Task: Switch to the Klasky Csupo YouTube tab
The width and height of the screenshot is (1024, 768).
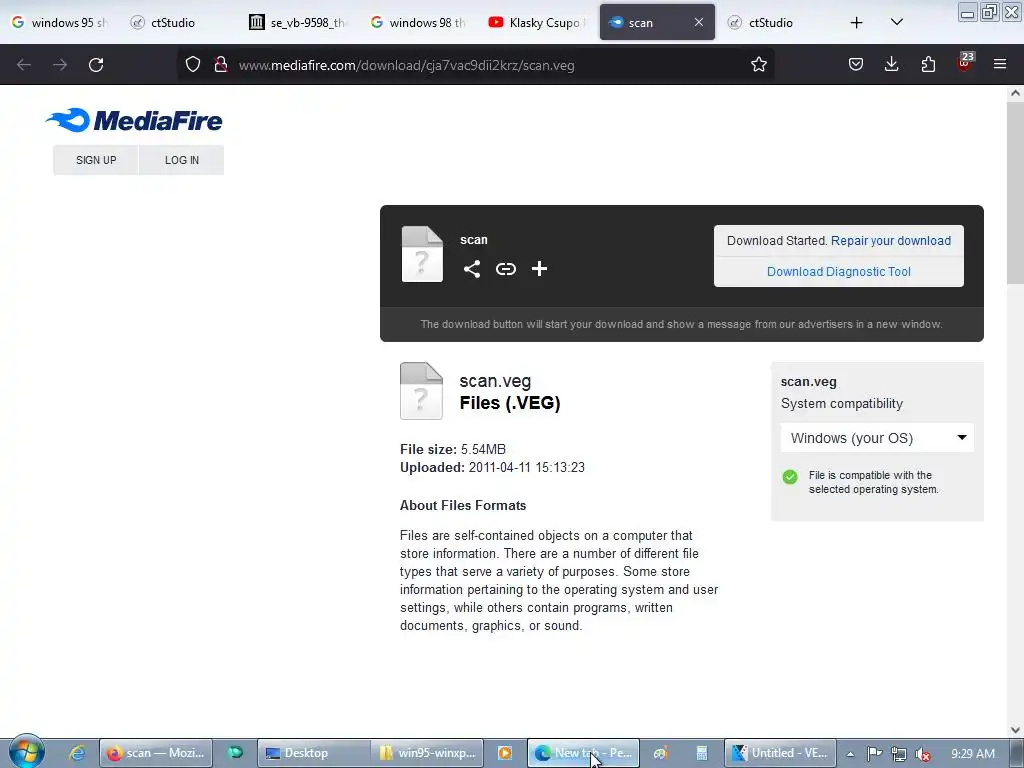Action: (x=537, y=22)
